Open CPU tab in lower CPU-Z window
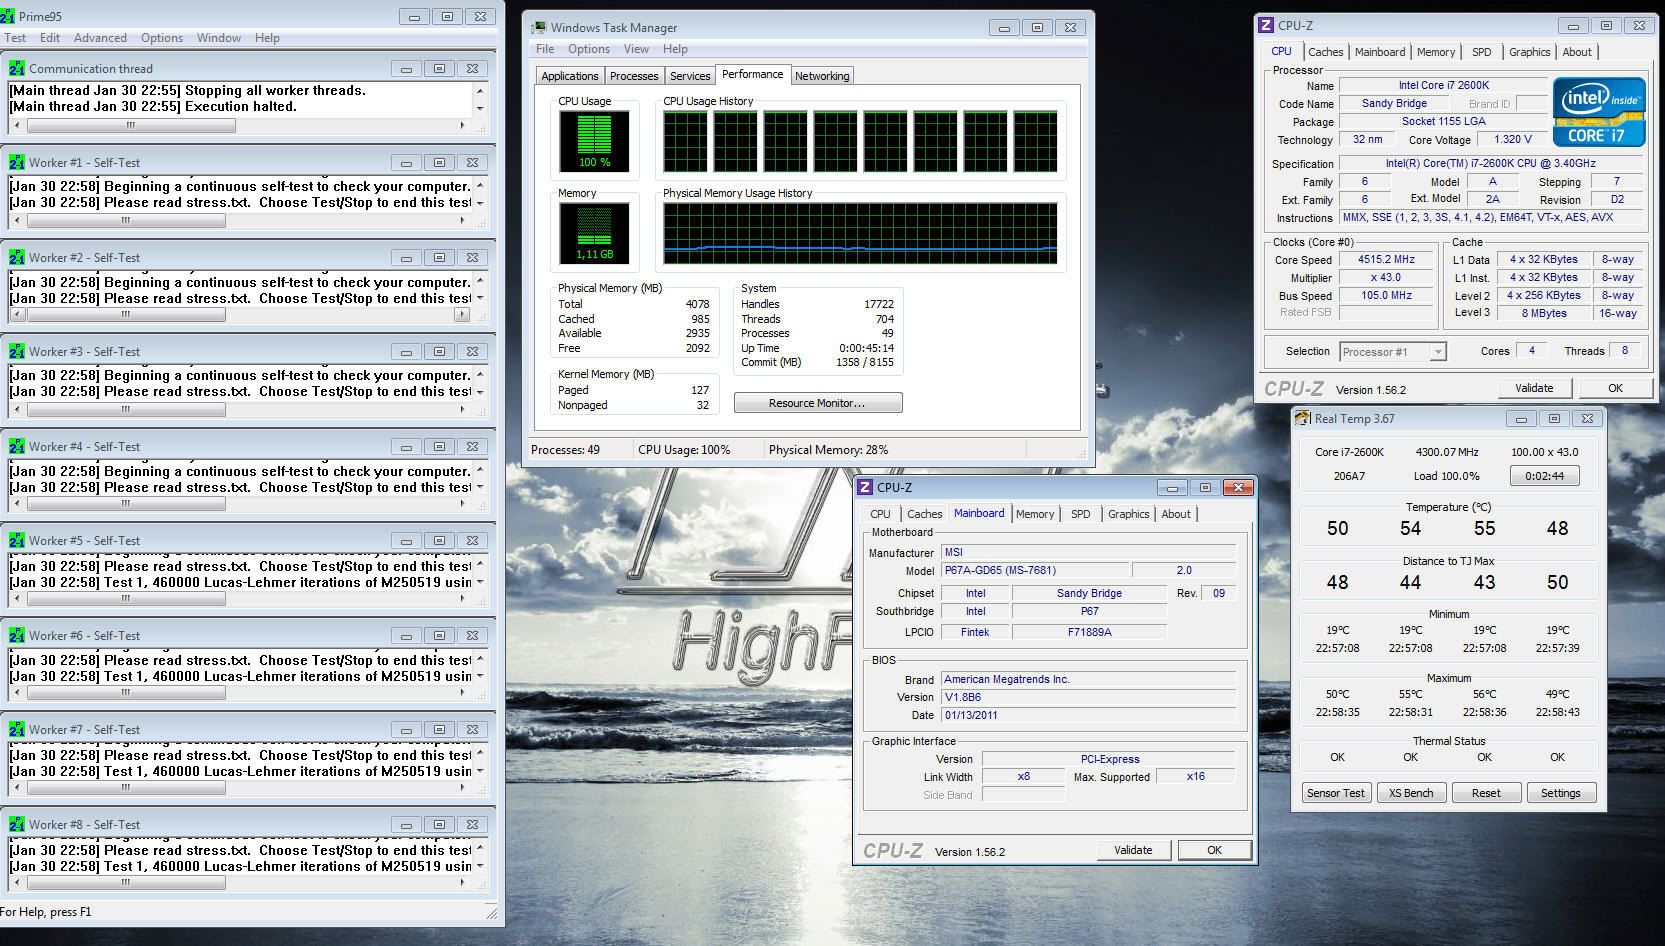Screen dimensions: 1665x946 coord(880,514)
